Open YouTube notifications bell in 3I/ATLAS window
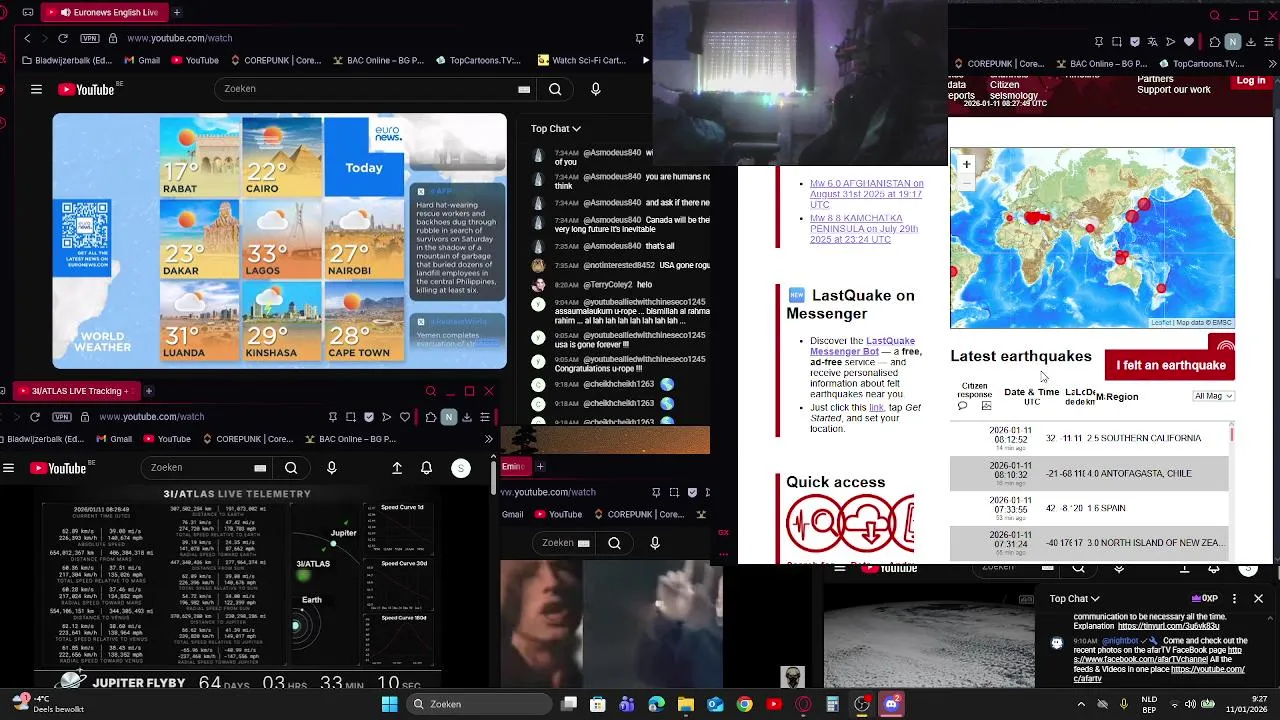 (x=427, y=468)
